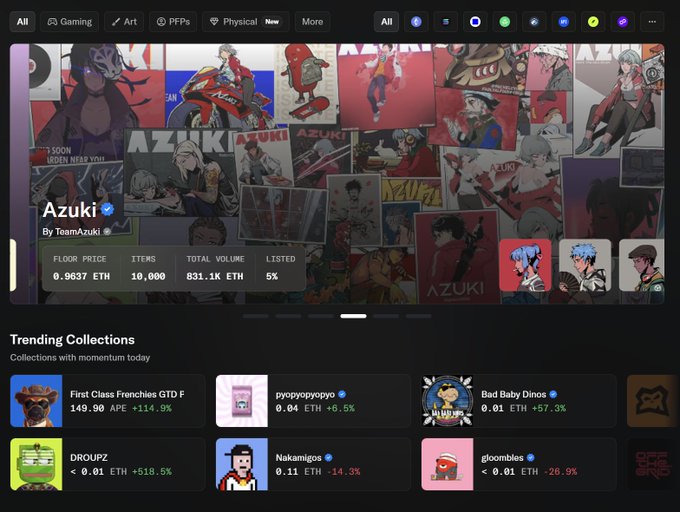This screenshot has width=680, height=512.
Task: Click the Bad Baby Dinos avatar
Action: [447, 401]
